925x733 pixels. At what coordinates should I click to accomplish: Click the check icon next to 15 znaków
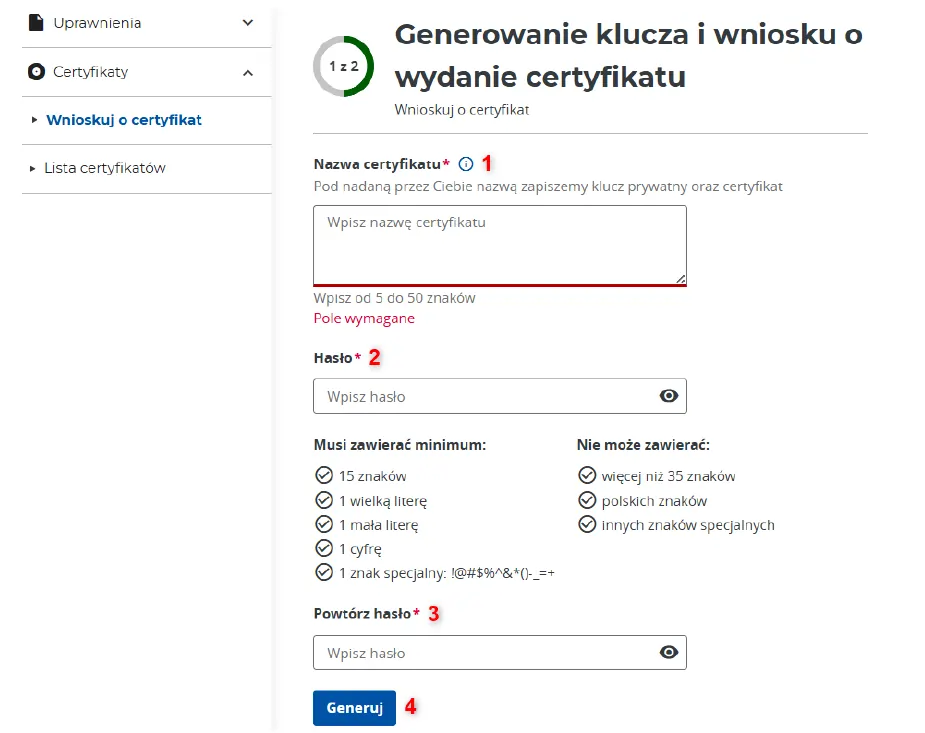[324, 476]
